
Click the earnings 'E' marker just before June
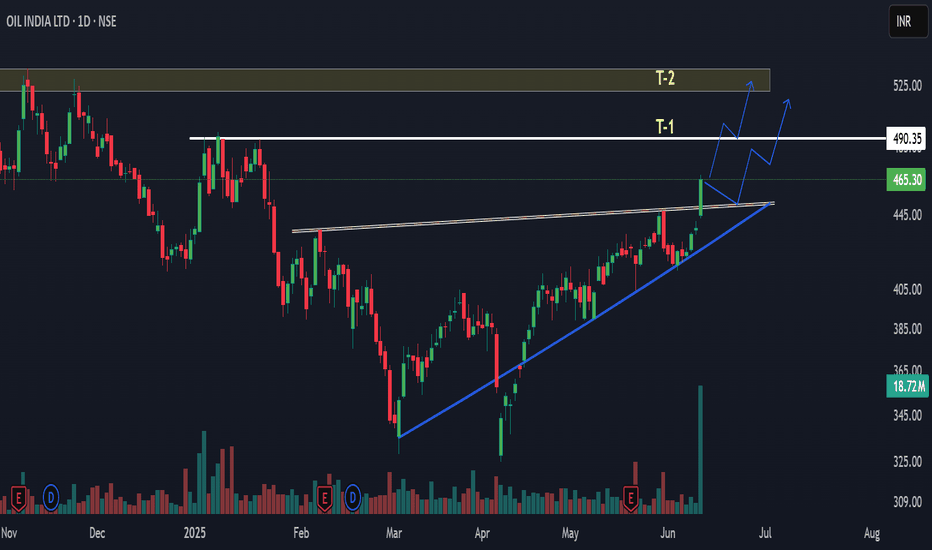(631, 498)
